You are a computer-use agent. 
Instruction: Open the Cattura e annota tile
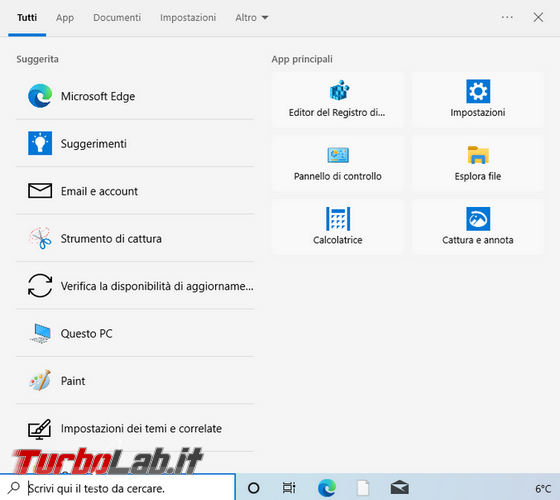pyautogui.click(x=478, y=227)
